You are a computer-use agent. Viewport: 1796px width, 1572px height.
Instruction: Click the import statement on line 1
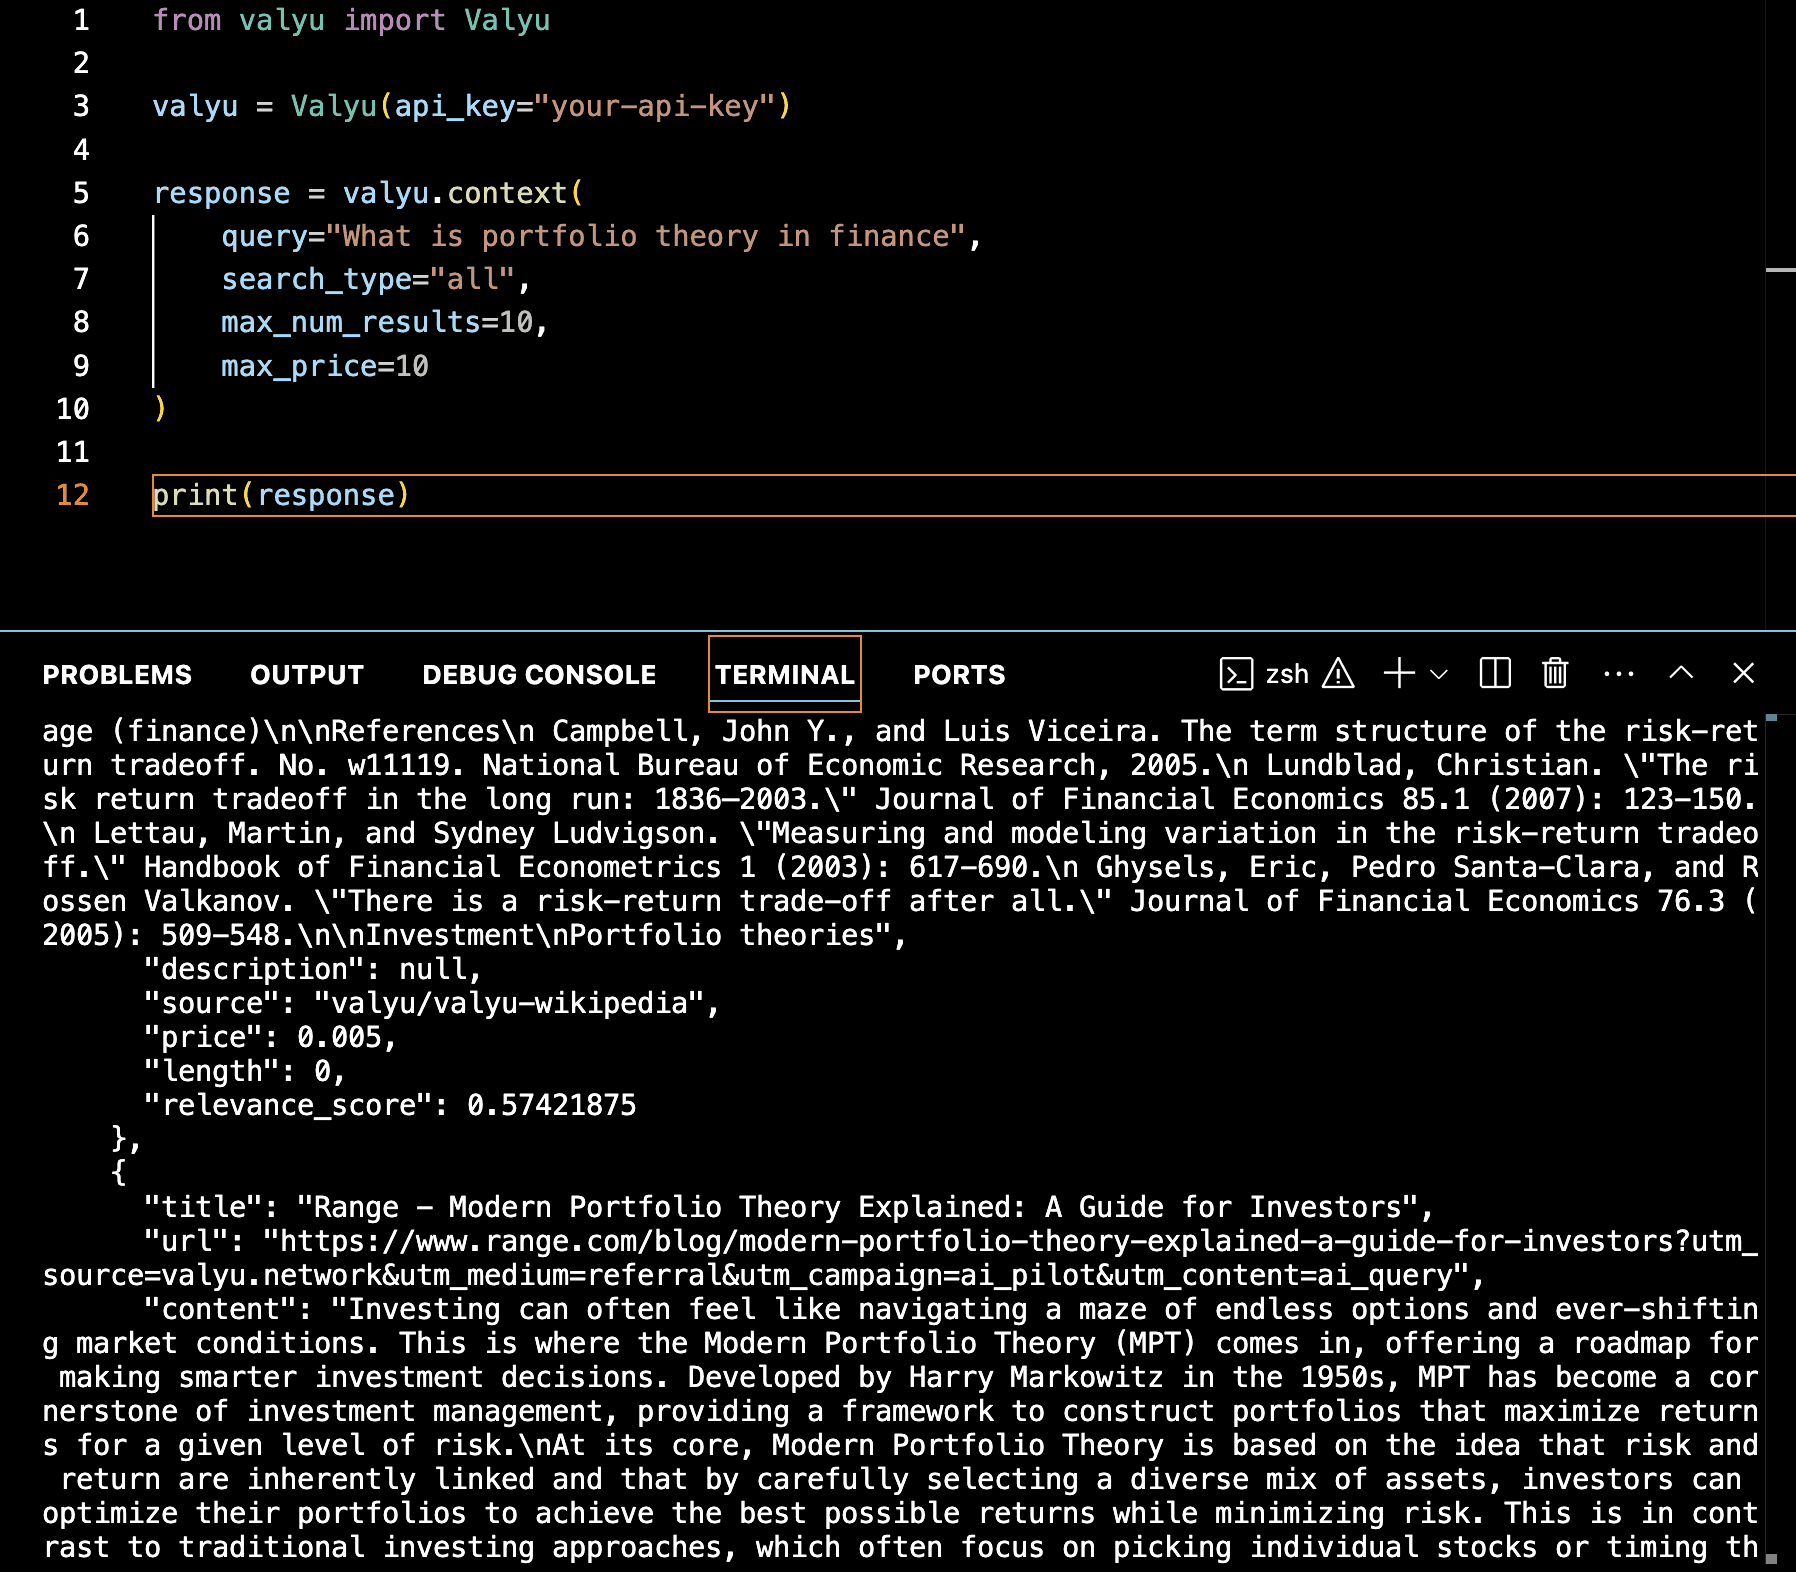click(x=351, y=20)
